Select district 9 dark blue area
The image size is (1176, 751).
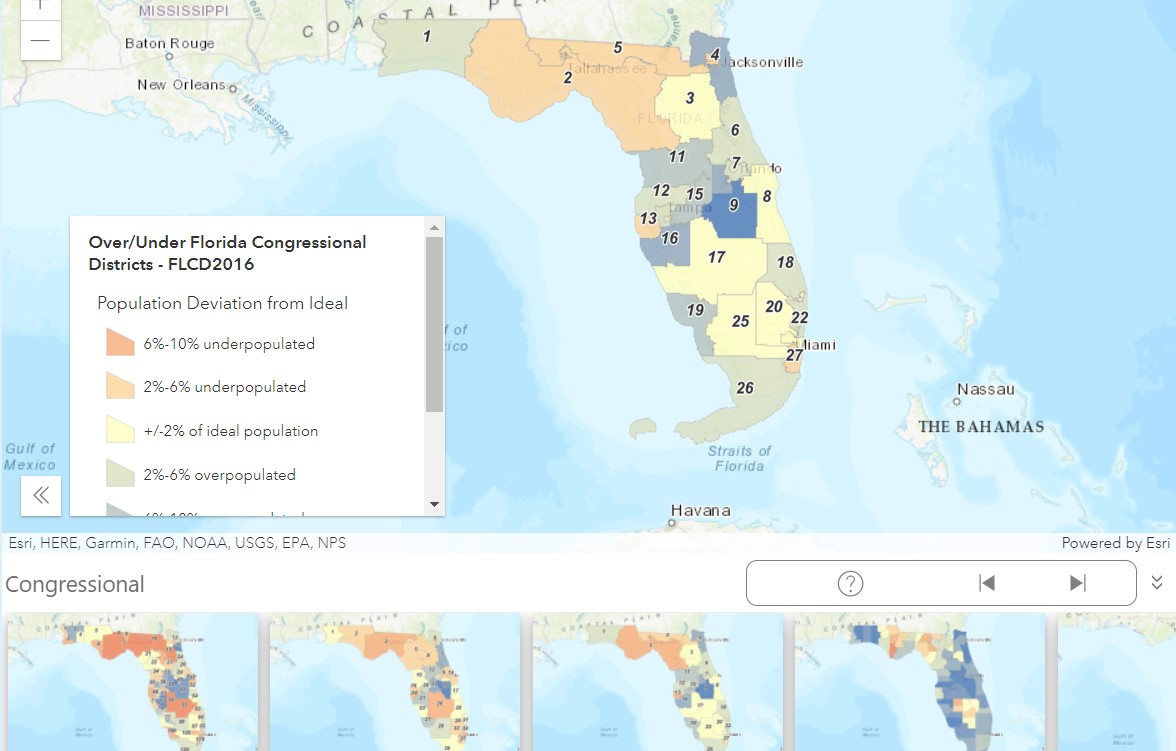734,205
